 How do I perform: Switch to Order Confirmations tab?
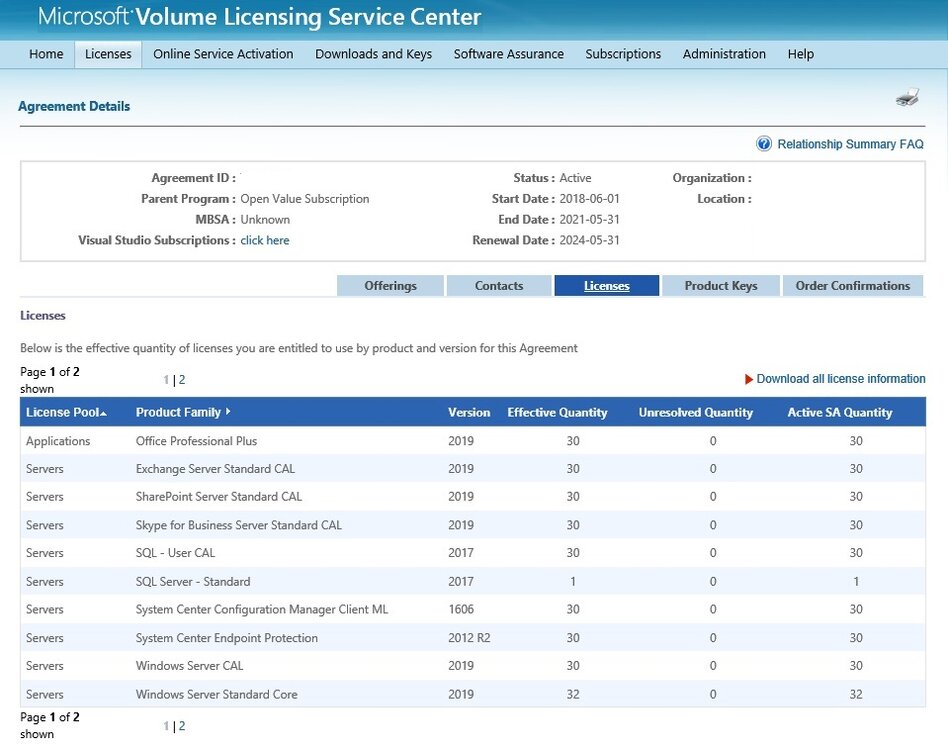852,286
